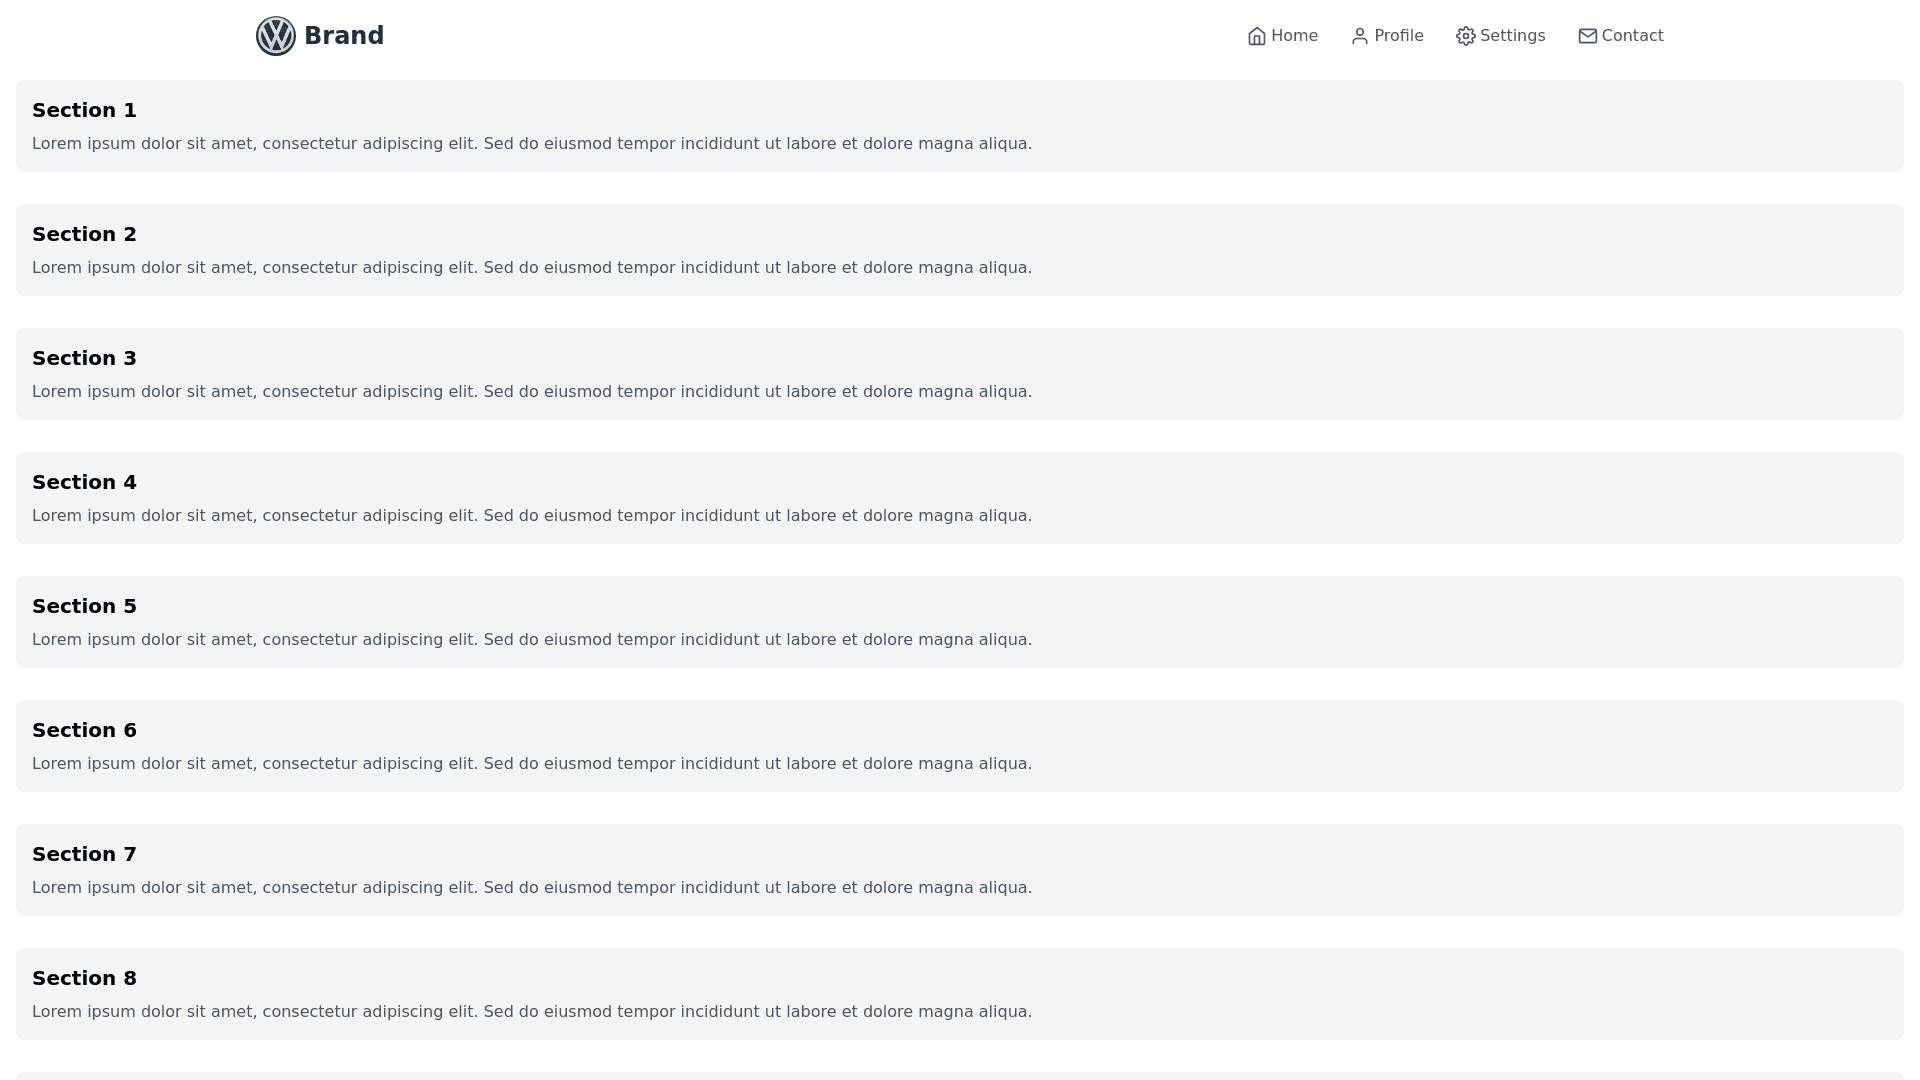Click the person icon beside Profile
This screenshot has width=1920, height=1080.
[x=1360, y=36]
